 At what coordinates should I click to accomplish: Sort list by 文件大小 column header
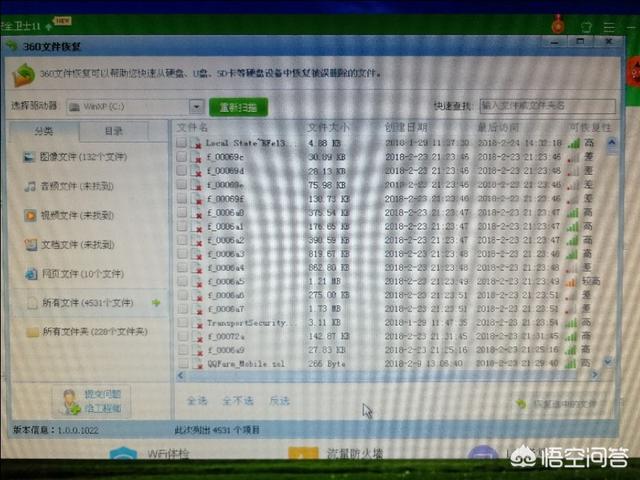(x=328, y=128)
